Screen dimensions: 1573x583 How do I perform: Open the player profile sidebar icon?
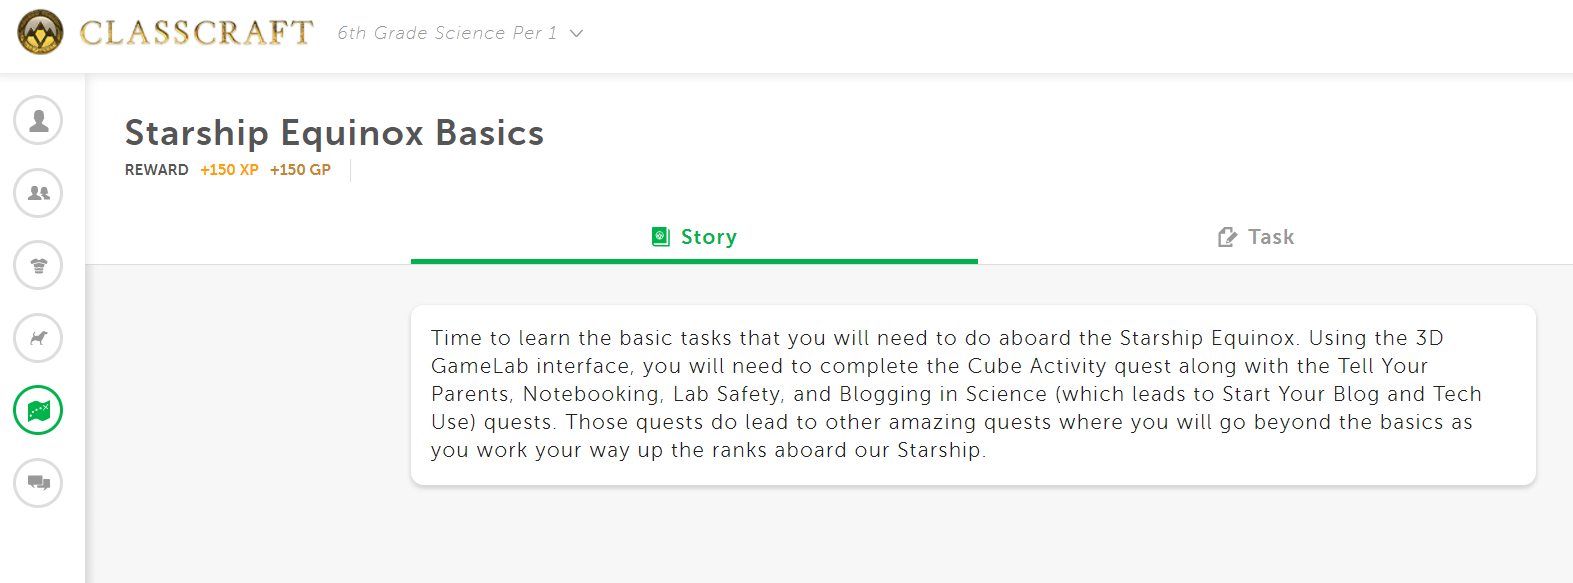[x=38, y=120]
